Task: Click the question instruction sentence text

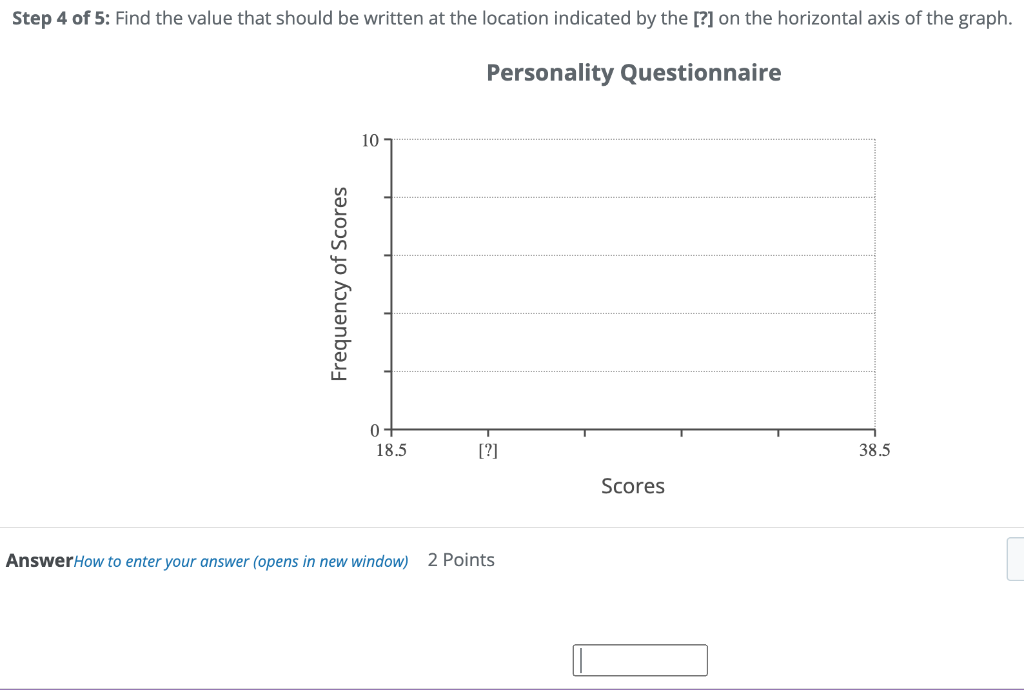Action: point(564,18)
